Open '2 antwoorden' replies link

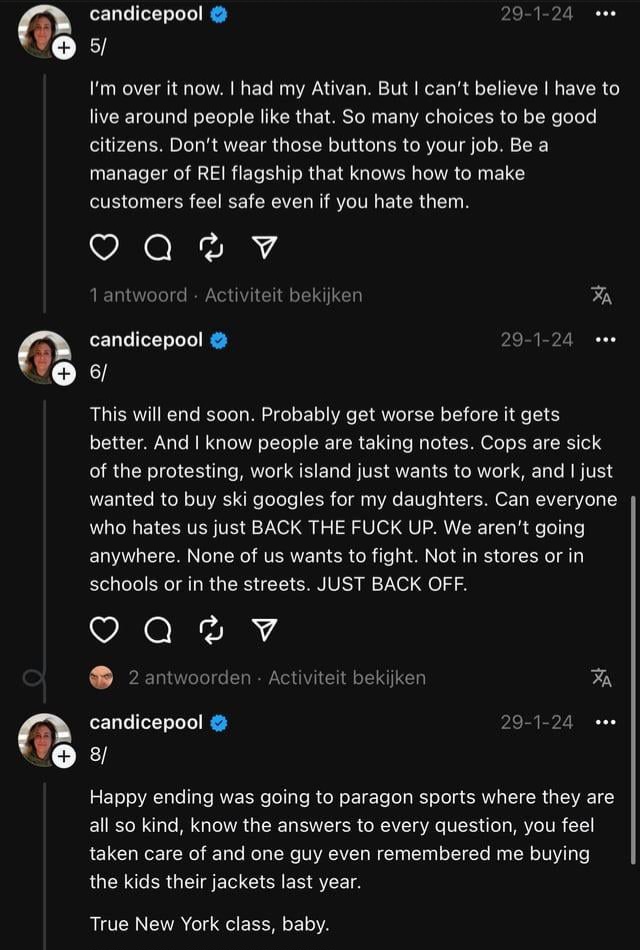(190, 677)
